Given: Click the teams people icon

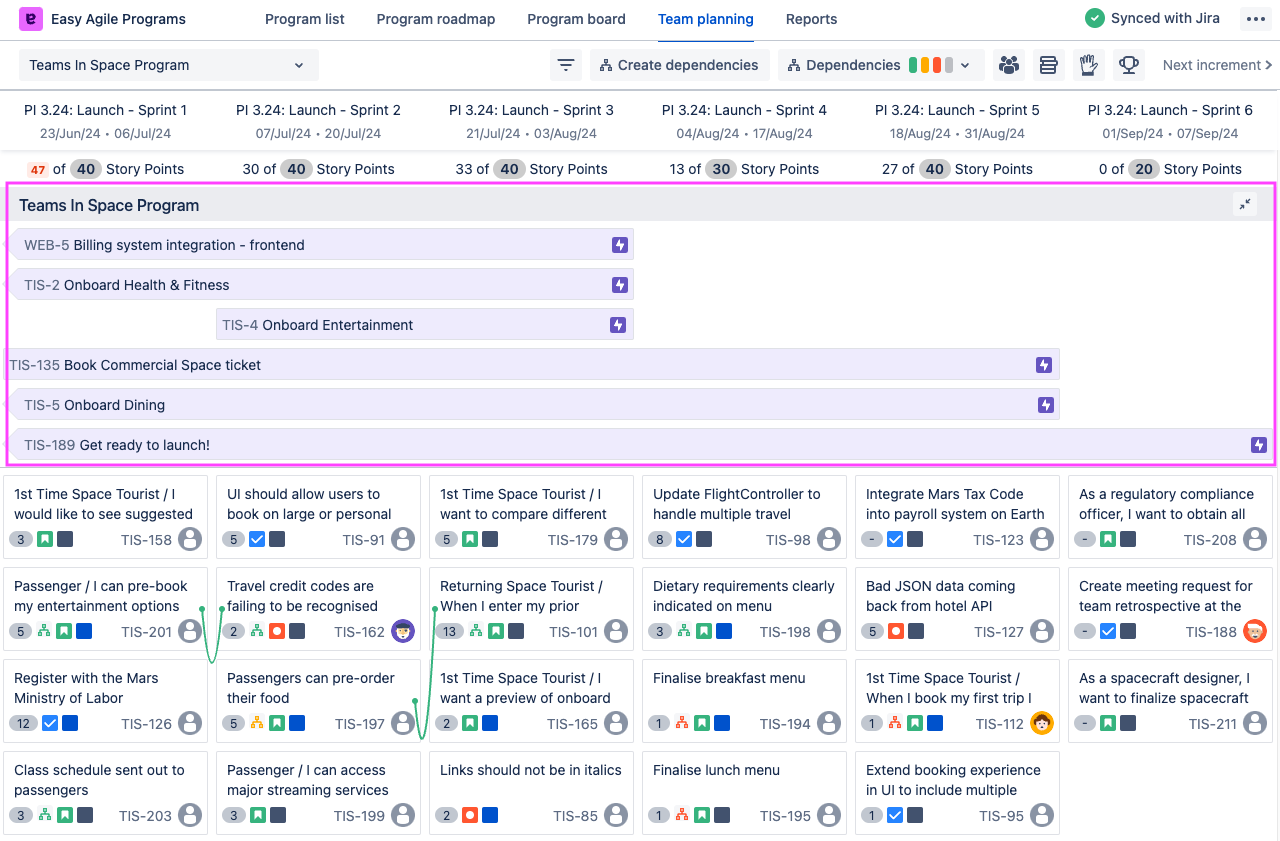Looking at the screenshot, I should click(x=1009, y=65).
